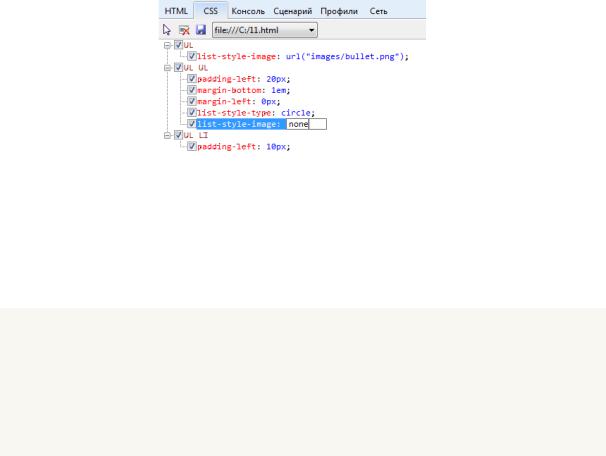606x456 pixels.
Task: Disable list-style-type: circle property
Action: click(192, 112)
